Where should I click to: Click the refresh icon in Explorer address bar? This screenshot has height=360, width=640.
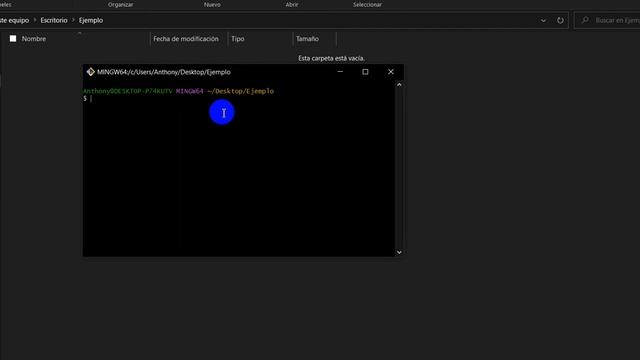(560, 20)
